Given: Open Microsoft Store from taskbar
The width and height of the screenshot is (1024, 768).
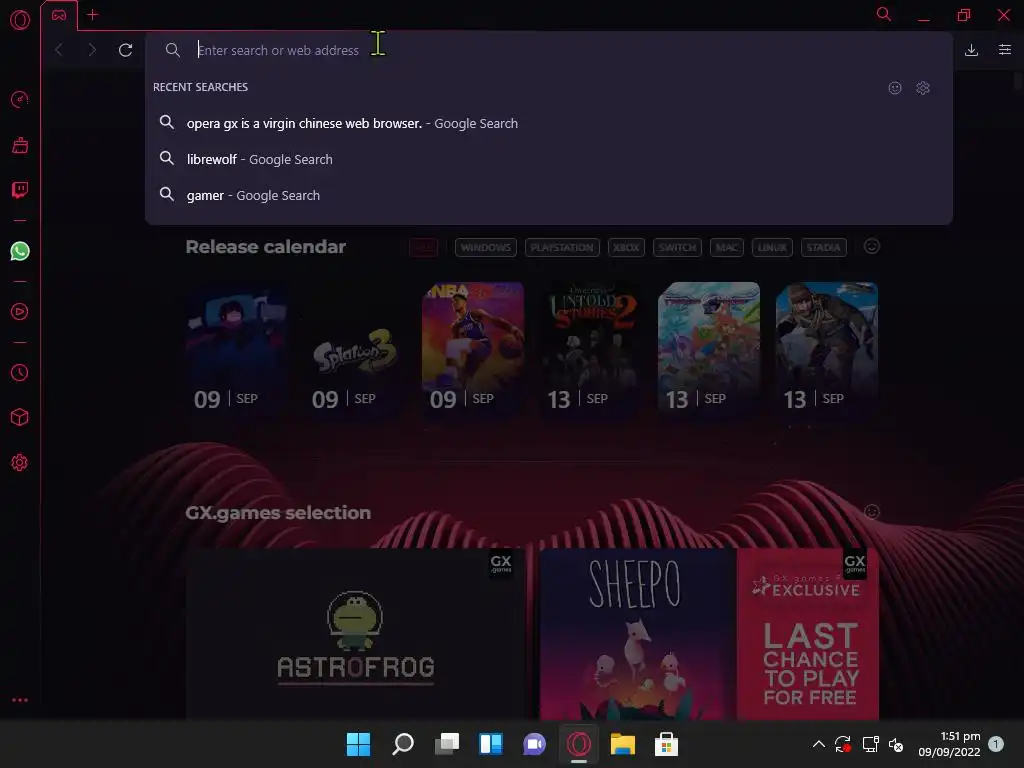Looking at the screenshot, I should tap(666, 744).
